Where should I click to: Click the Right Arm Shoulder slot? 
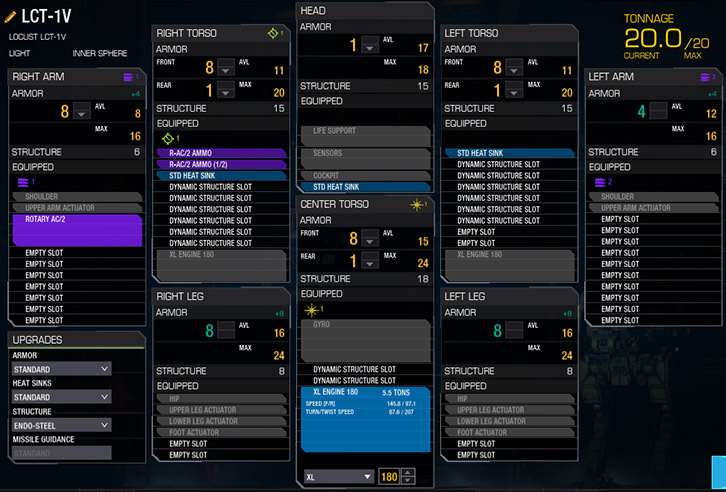click(x=77, y=196)
